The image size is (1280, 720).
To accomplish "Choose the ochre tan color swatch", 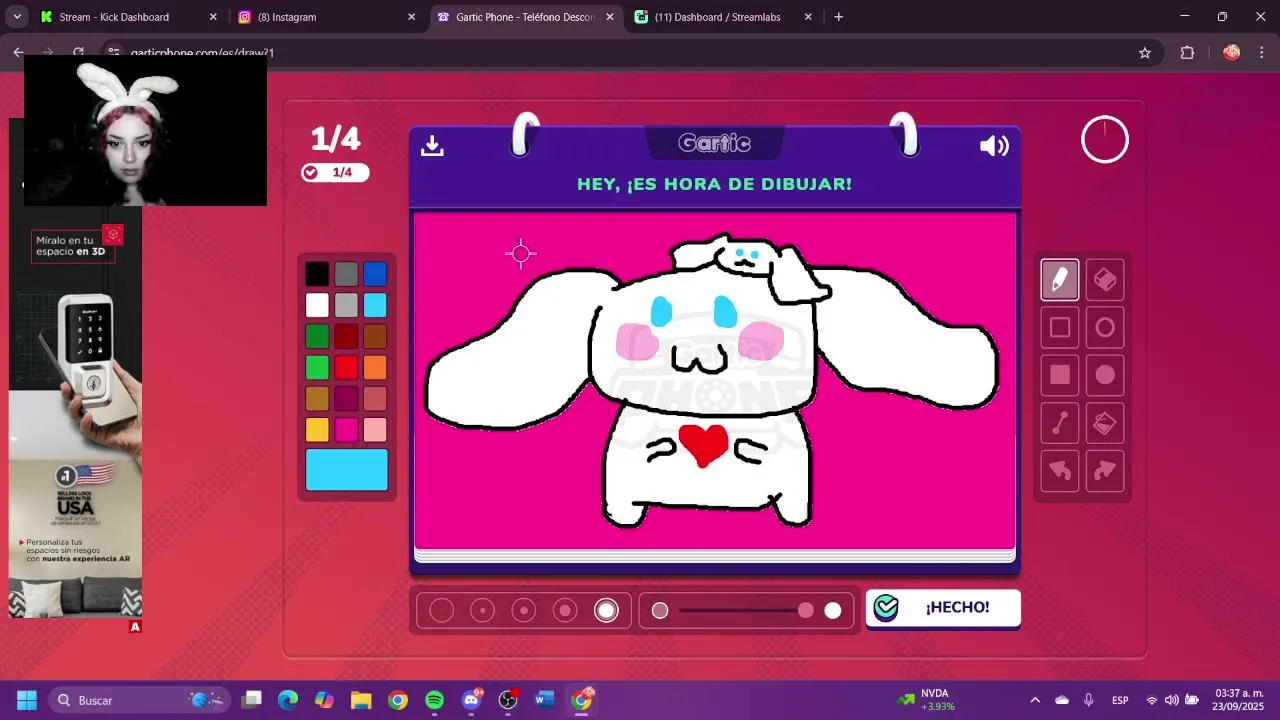I will pyautogui.click(x=317, y=398).
